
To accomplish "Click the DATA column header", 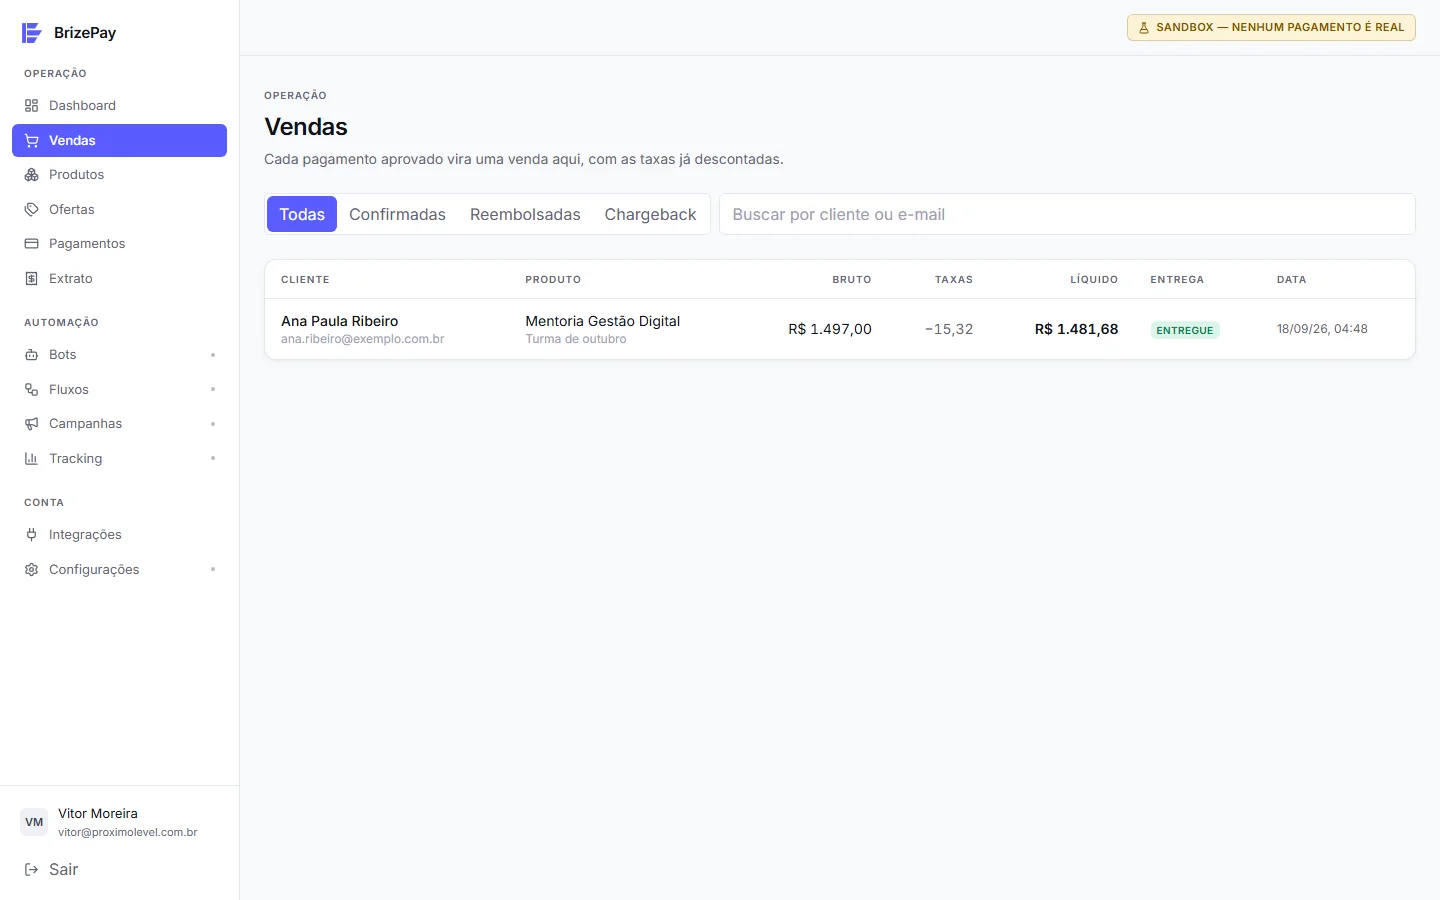I will click(x=1292, y=280).
